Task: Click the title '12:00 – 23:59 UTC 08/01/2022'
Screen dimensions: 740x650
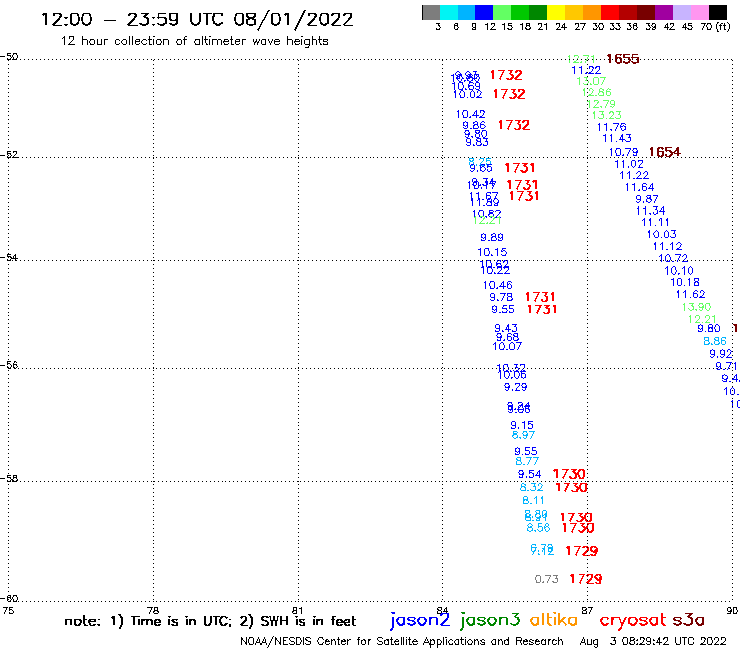Action: point(197,19)
